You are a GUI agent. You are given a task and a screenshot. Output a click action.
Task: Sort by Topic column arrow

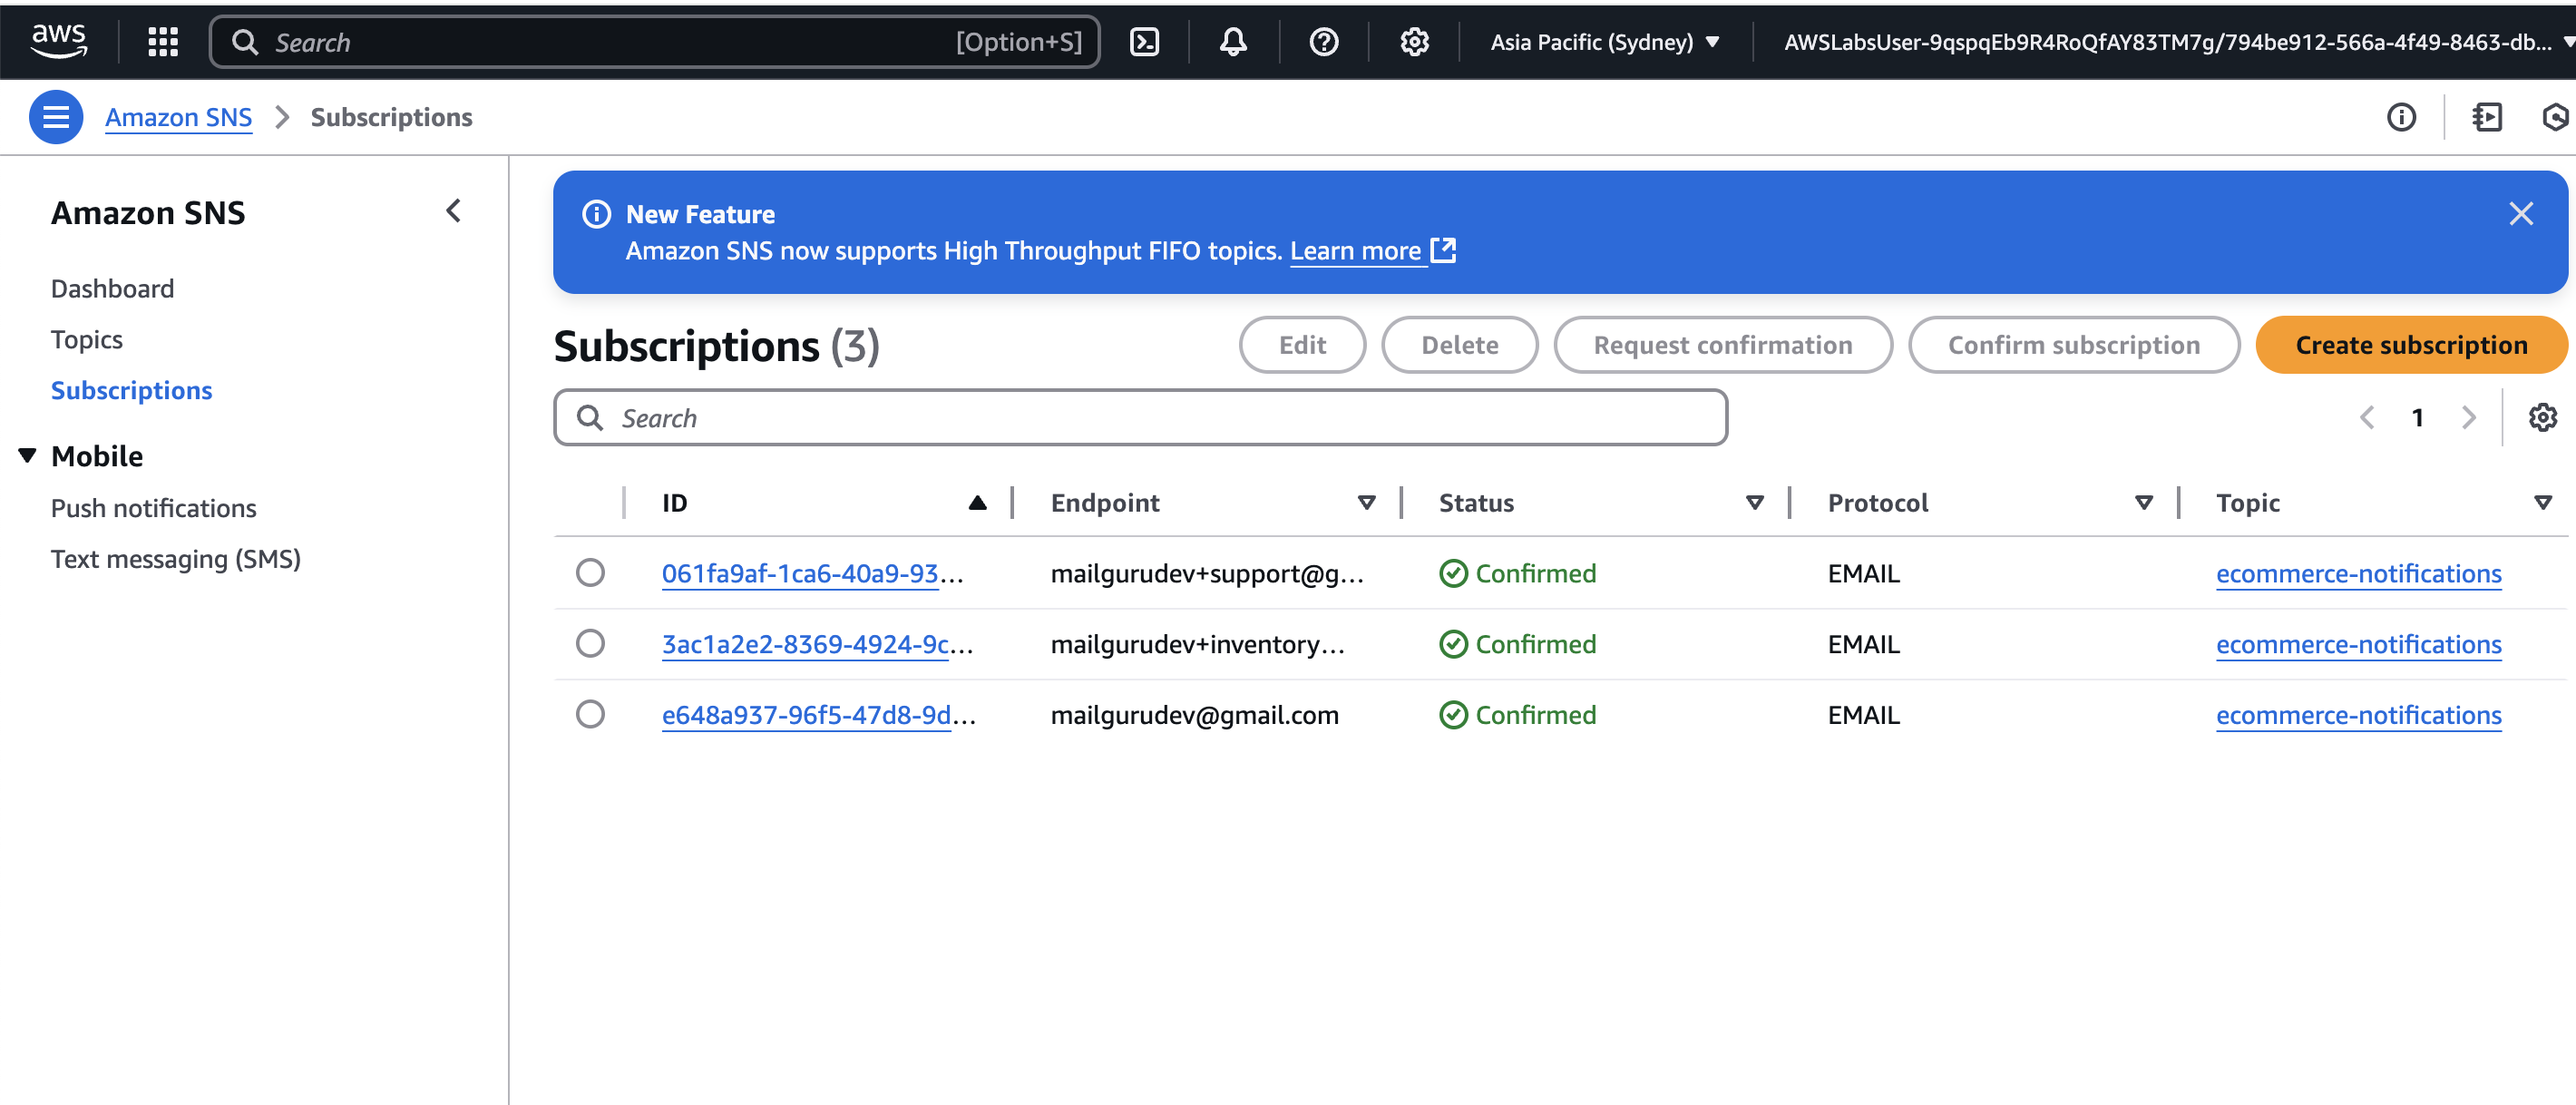(2542, 502)
